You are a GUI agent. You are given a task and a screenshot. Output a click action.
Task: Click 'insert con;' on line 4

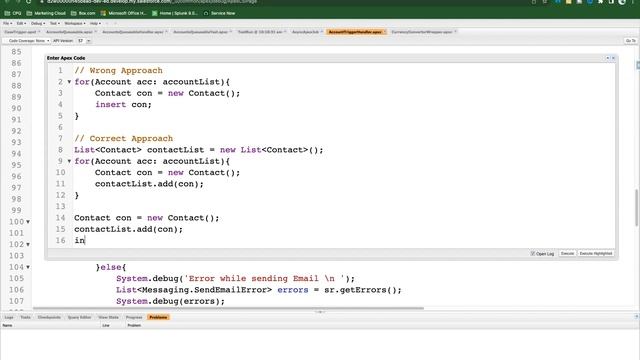(x=123, y=104)
